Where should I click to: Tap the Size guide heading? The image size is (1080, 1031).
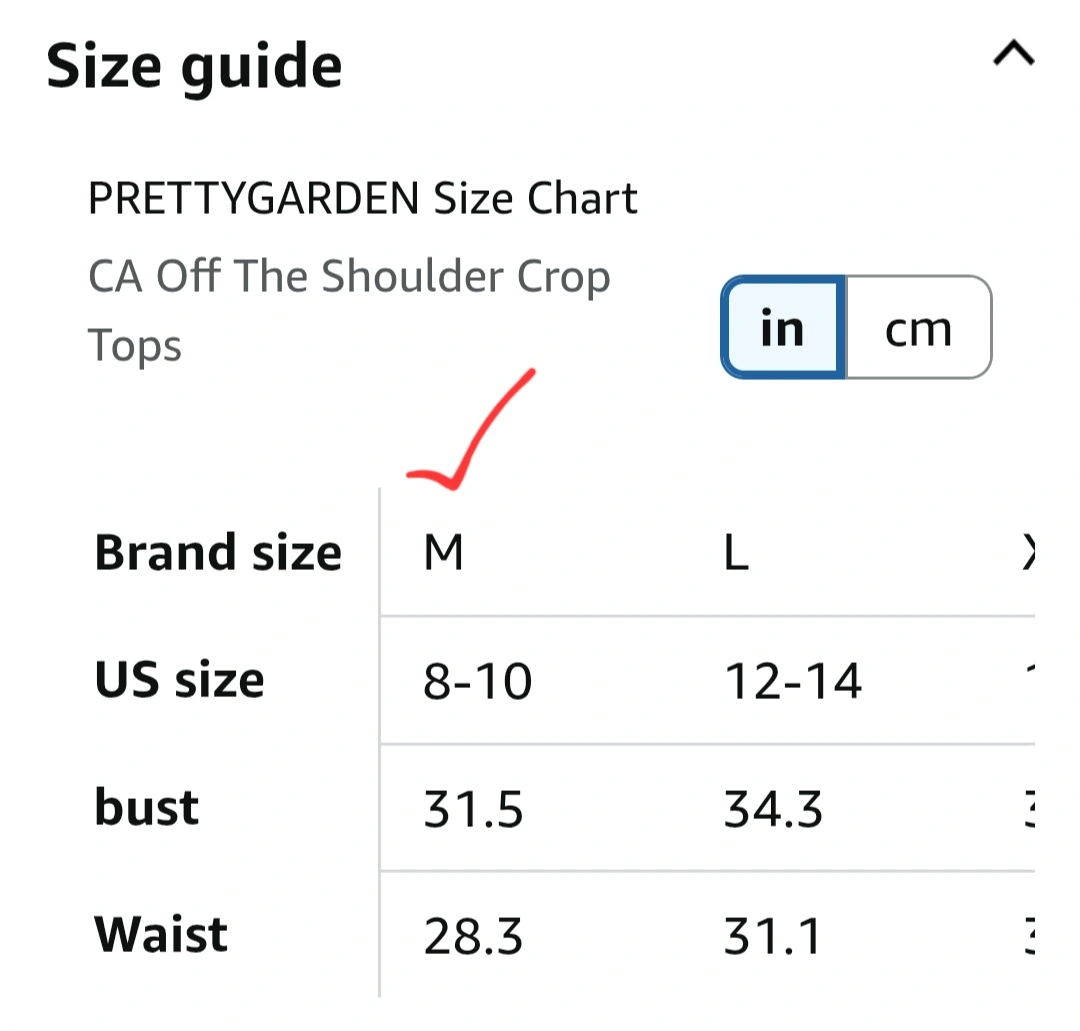click(x=195, y=67)
